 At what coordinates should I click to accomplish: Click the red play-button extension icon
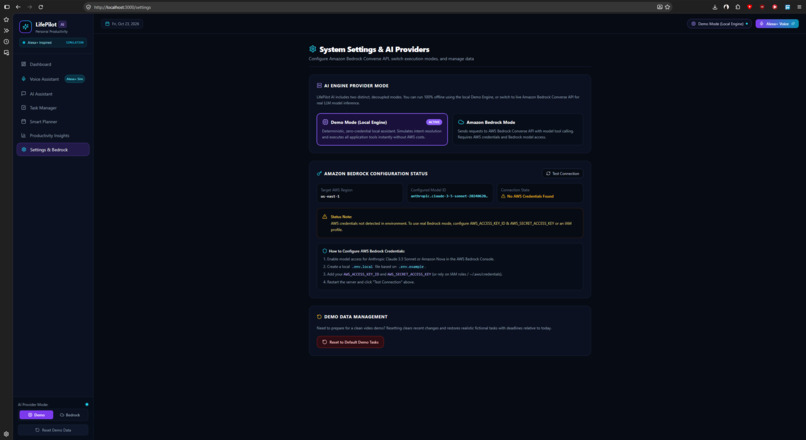[x=775, y=7]
